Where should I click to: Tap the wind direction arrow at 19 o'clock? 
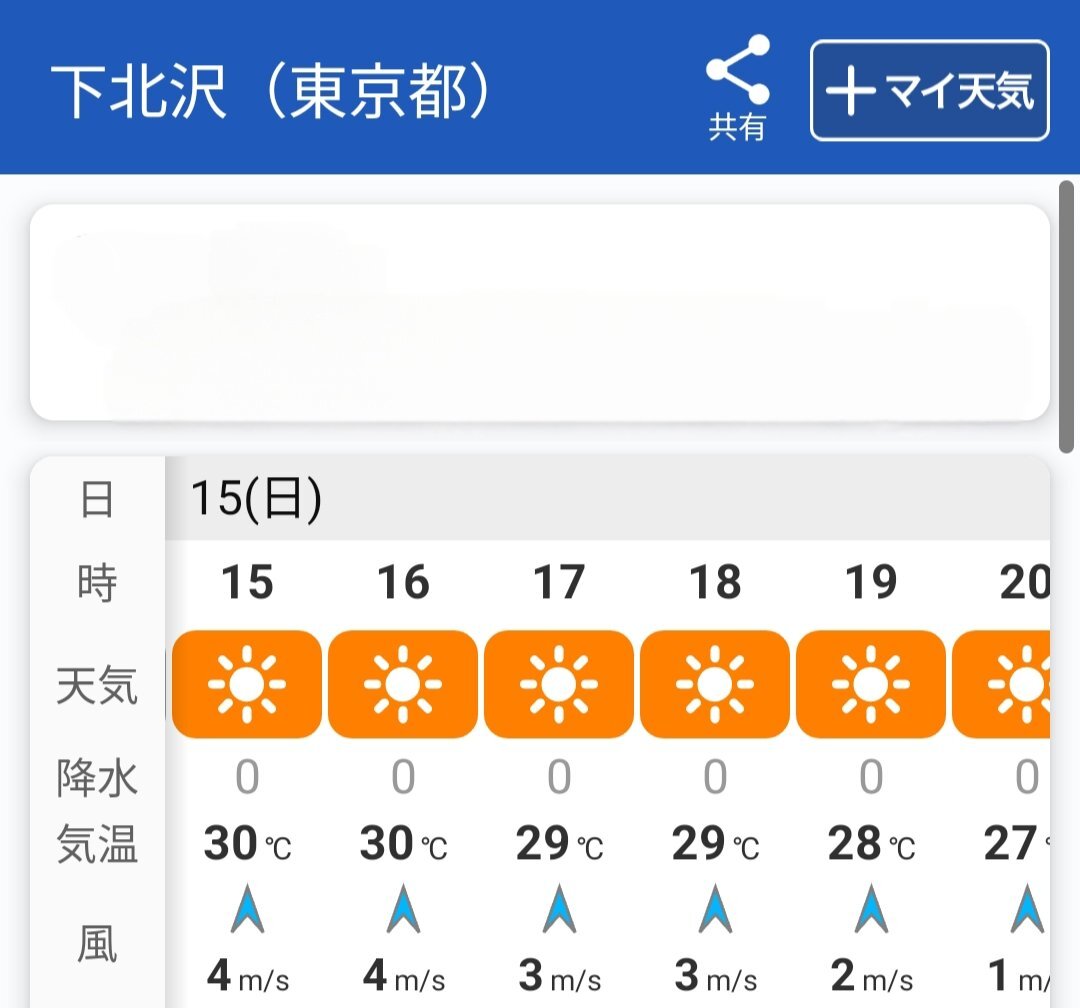871,909
